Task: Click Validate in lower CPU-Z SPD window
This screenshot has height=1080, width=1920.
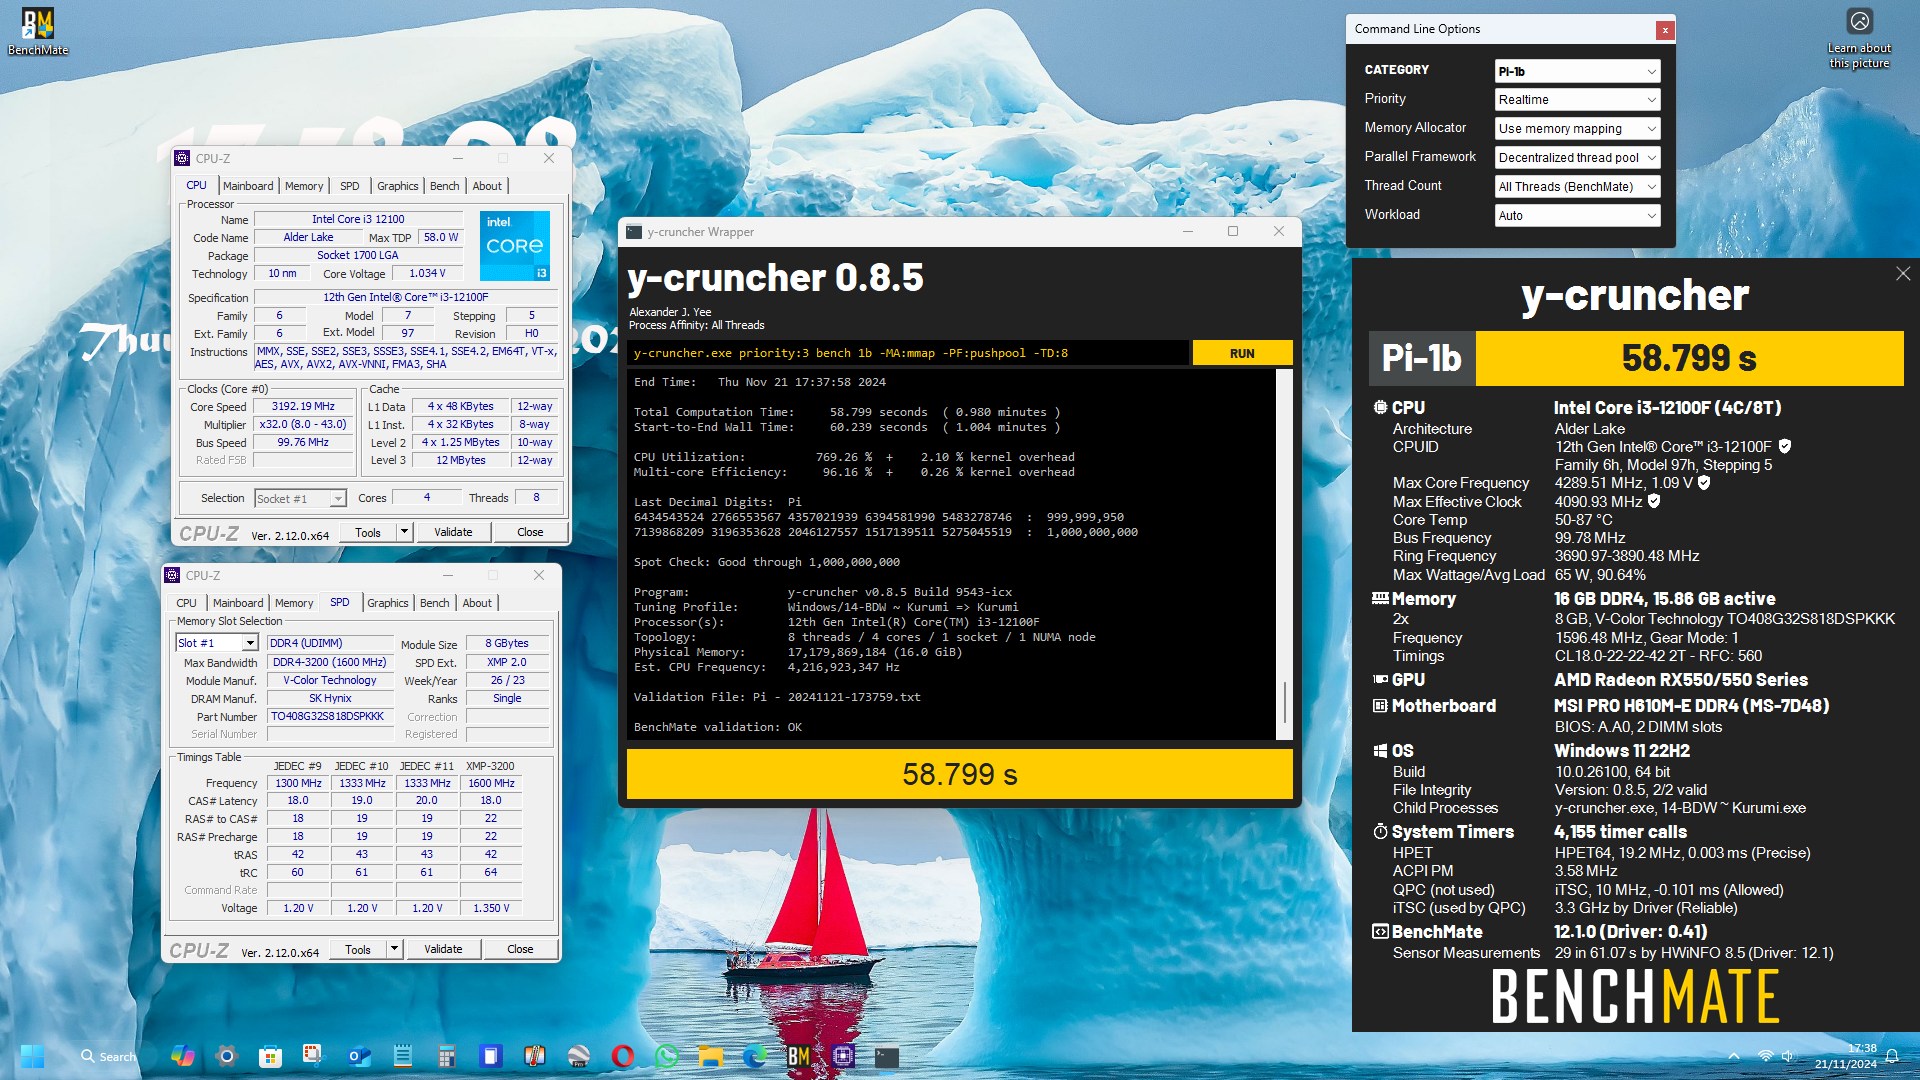Action: pos(443,949)
